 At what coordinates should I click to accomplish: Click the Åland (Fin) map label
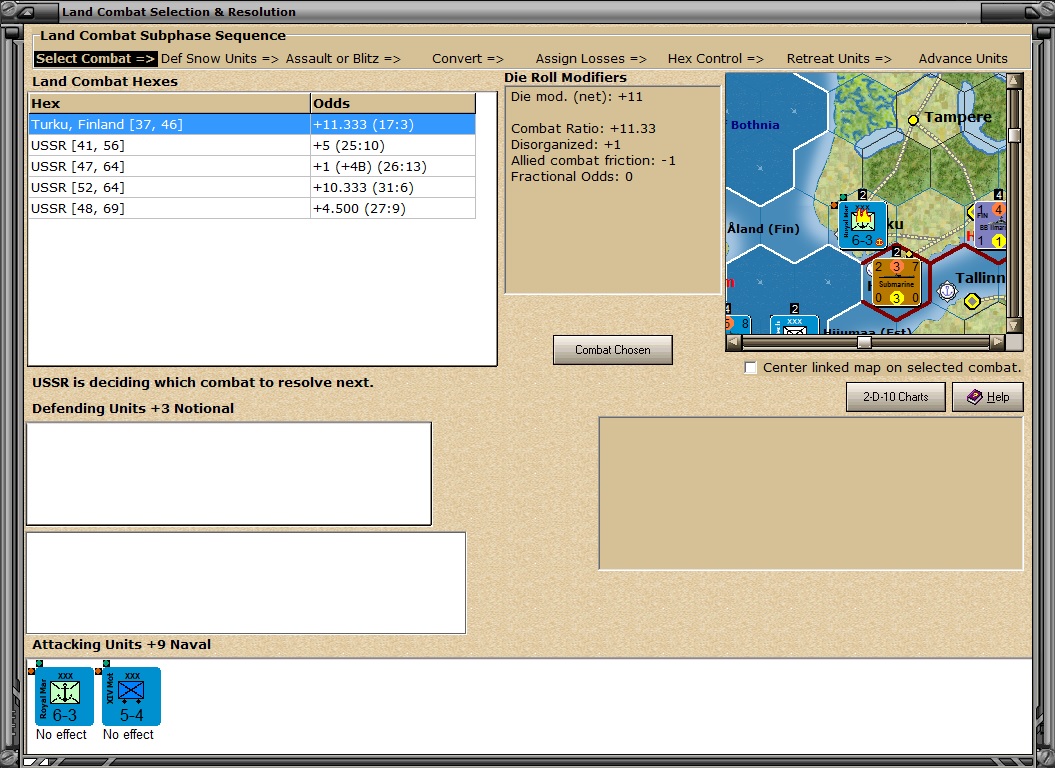click(x=763, y=229)
